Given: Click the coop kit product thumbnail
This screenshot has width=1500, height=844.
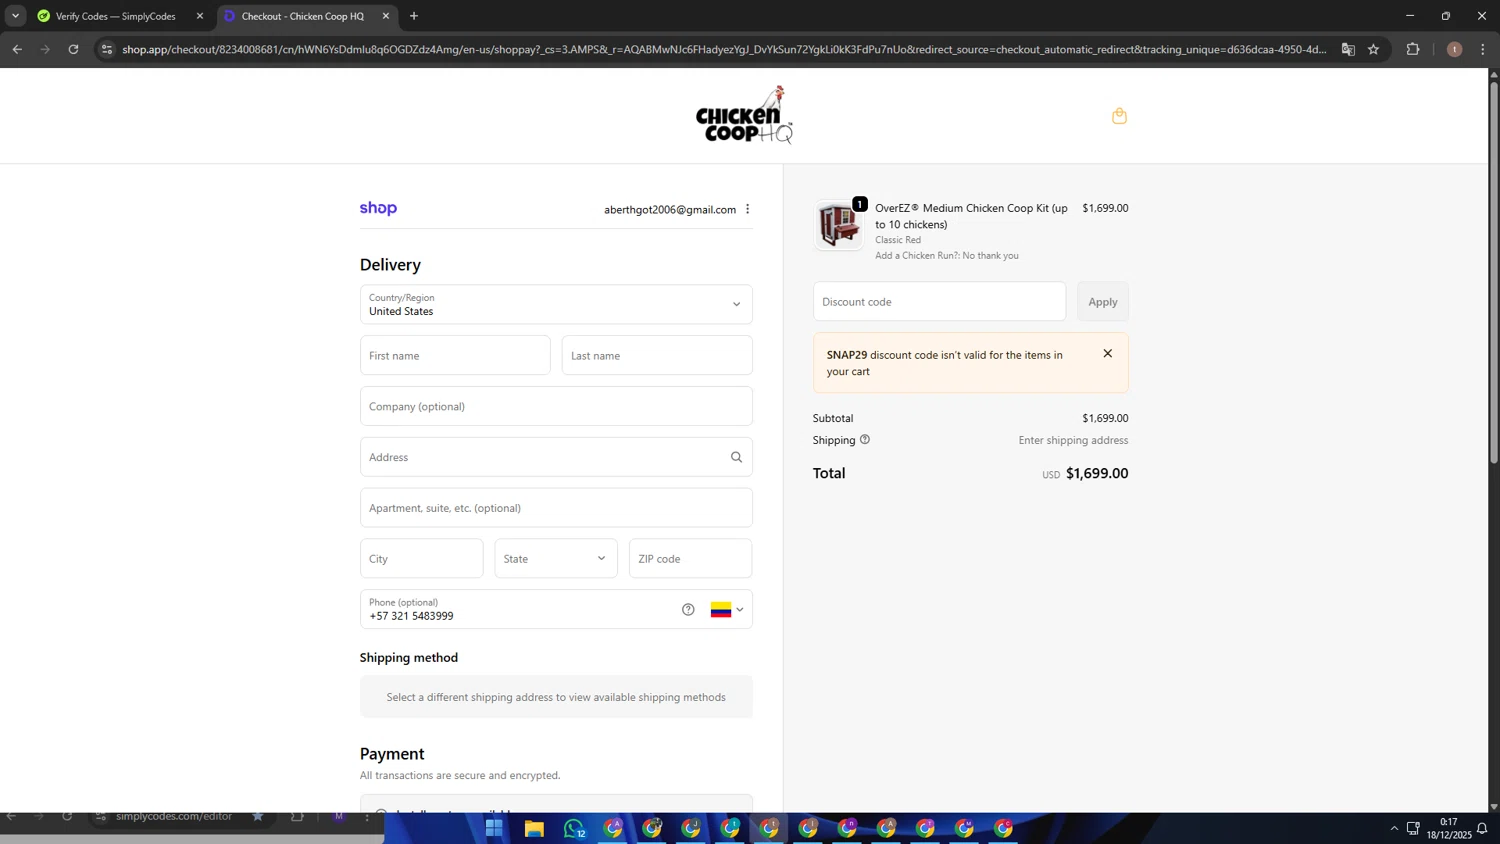Looking at the screenshot, I should pos(838,224).
